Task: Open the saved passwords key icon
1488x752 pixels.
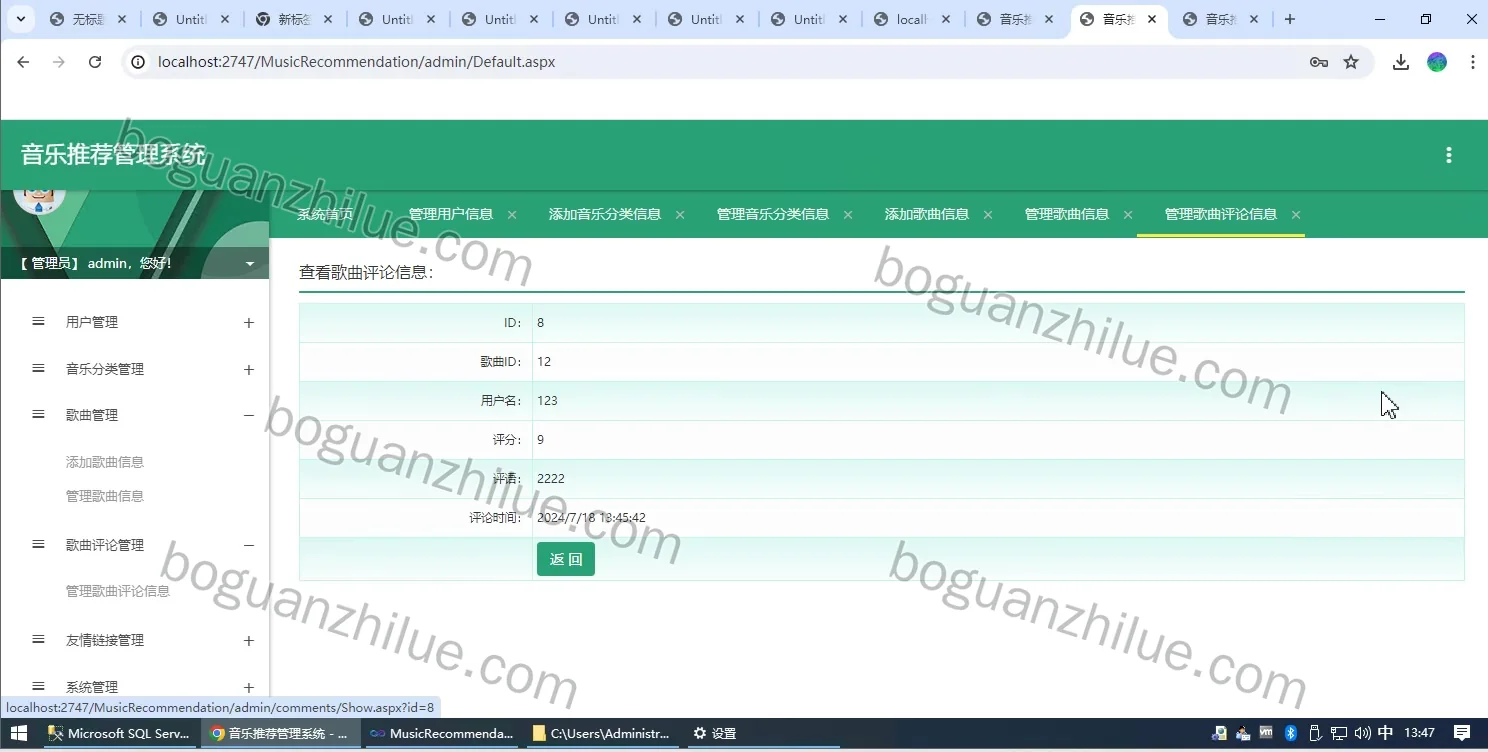Action: (1319, 62)
